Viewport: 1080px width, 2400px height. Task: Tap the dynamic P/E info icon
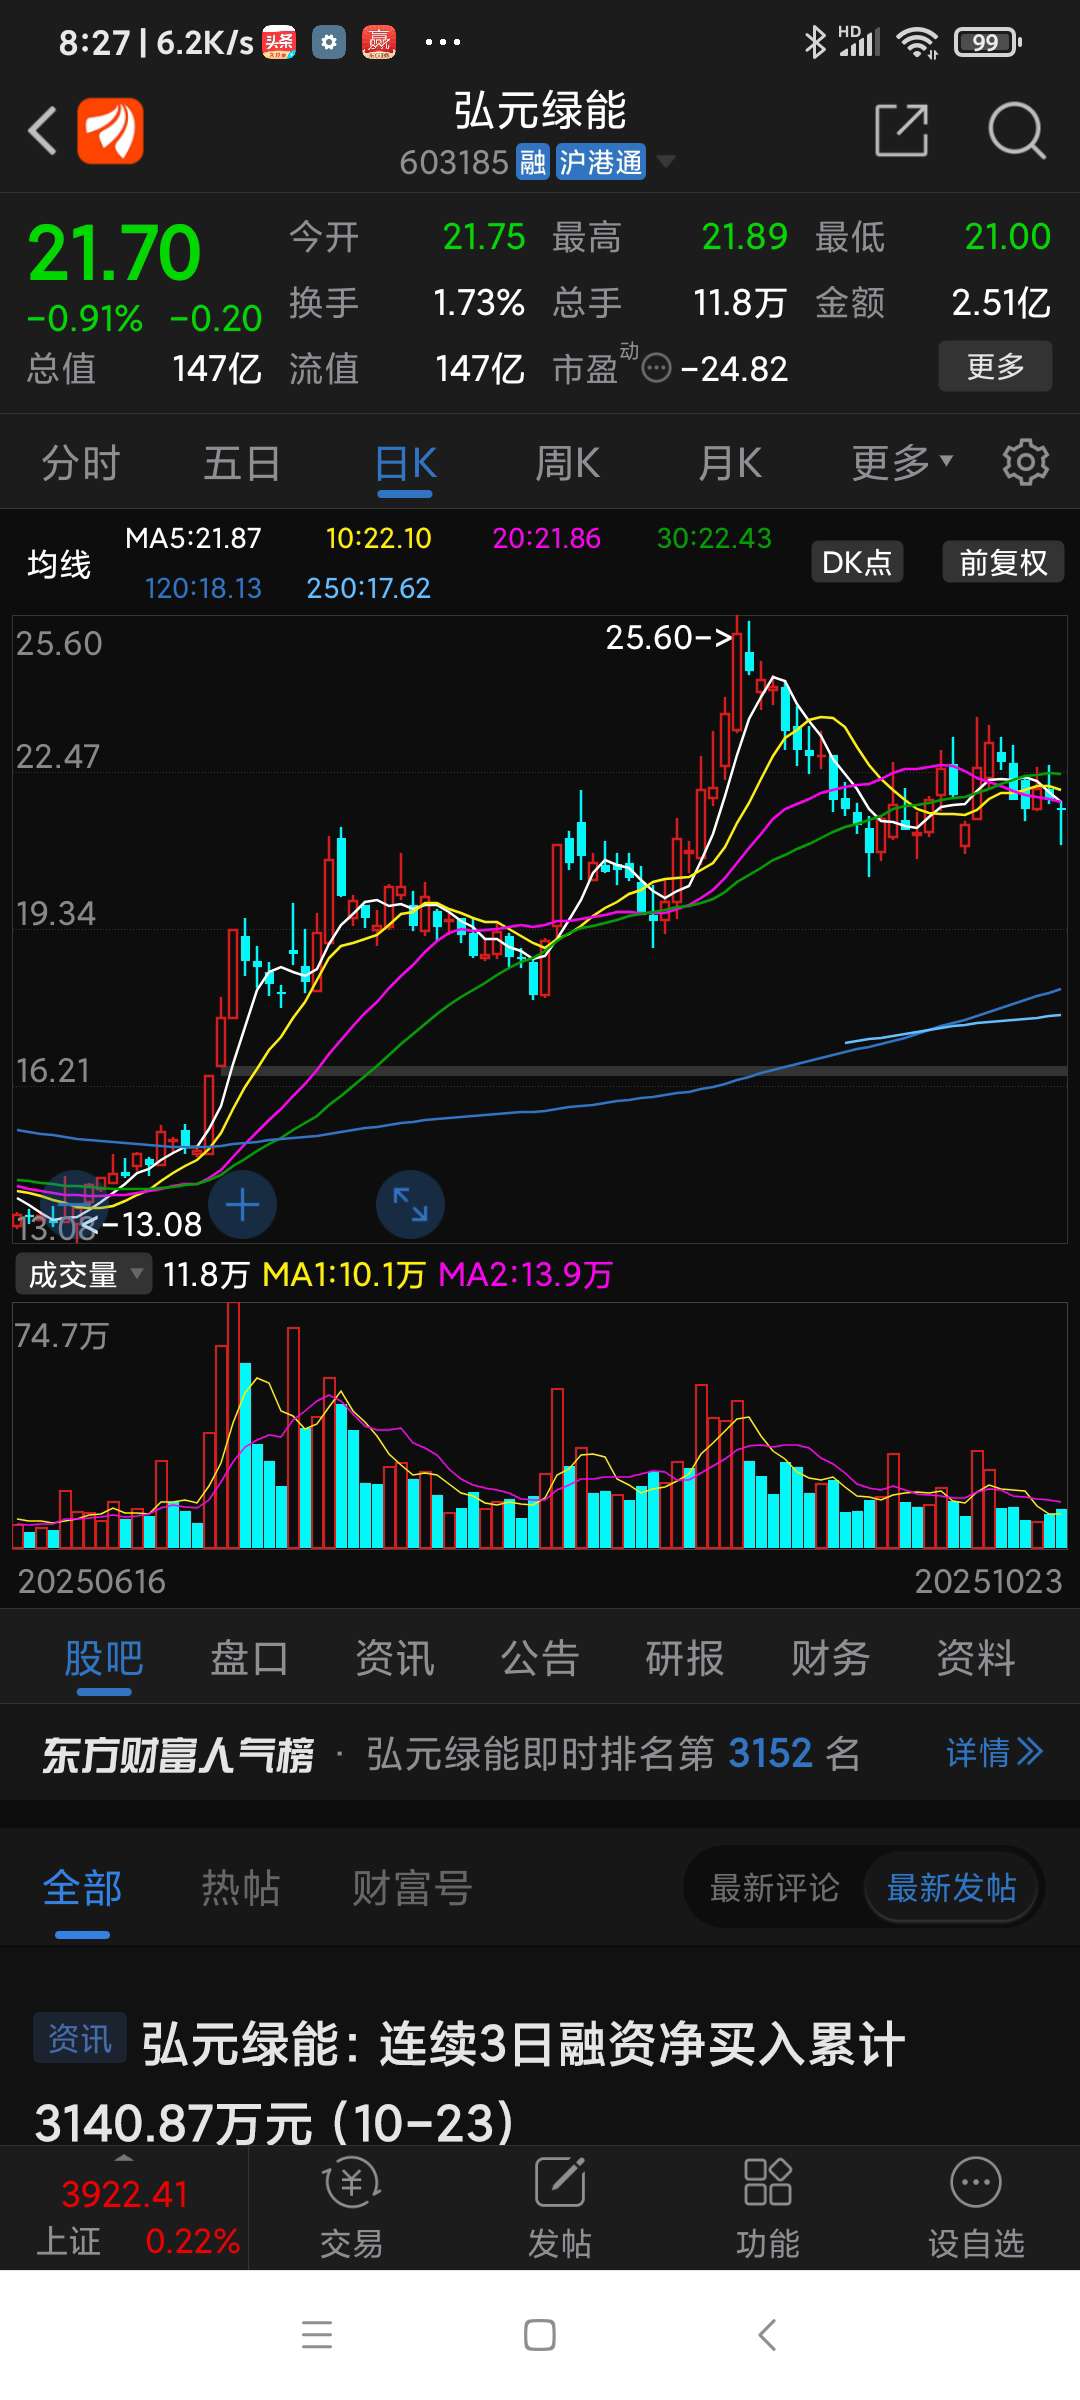click(656, 369)
